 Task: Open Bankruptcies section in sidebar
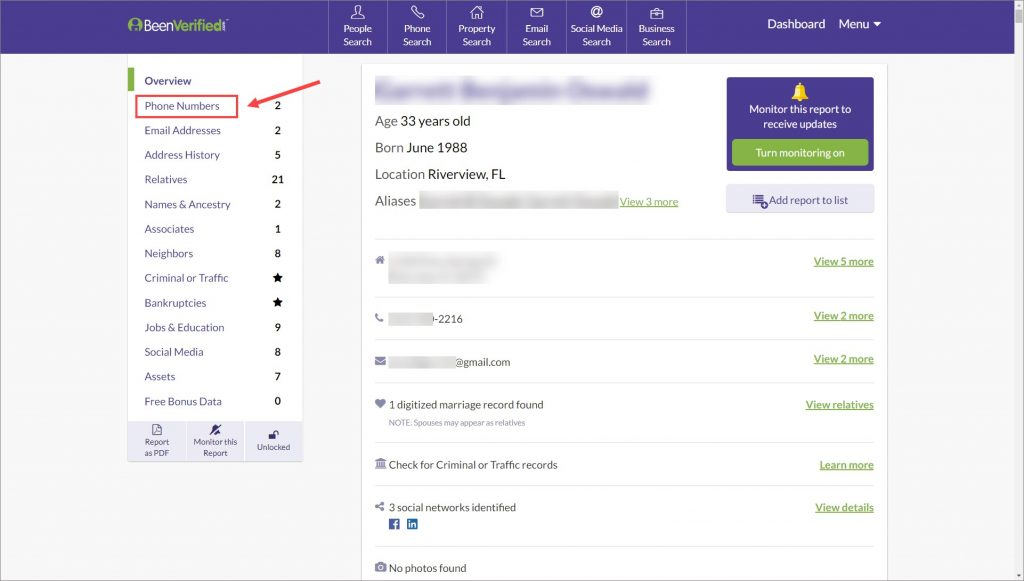coord(175,303)
